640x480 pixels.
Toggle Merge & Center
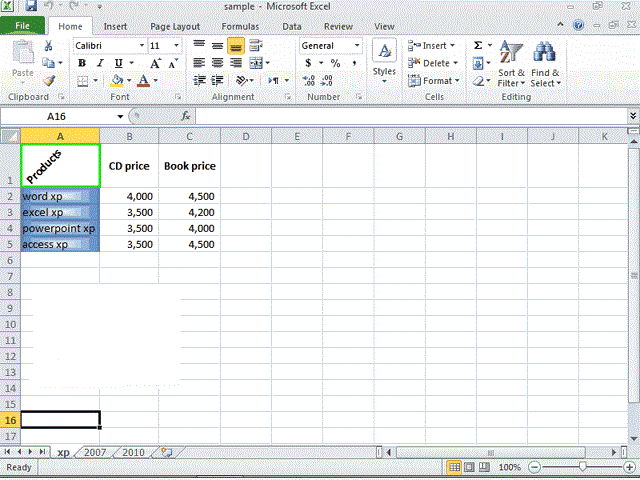click(256, 63)
